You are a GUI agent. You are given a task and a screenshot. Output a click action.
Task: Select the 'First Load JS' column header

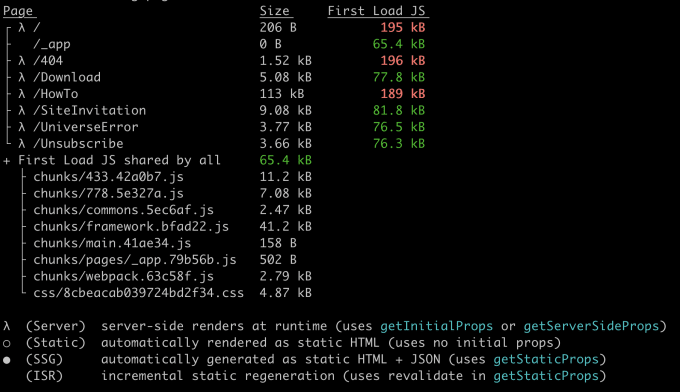[x=376, y=11]
